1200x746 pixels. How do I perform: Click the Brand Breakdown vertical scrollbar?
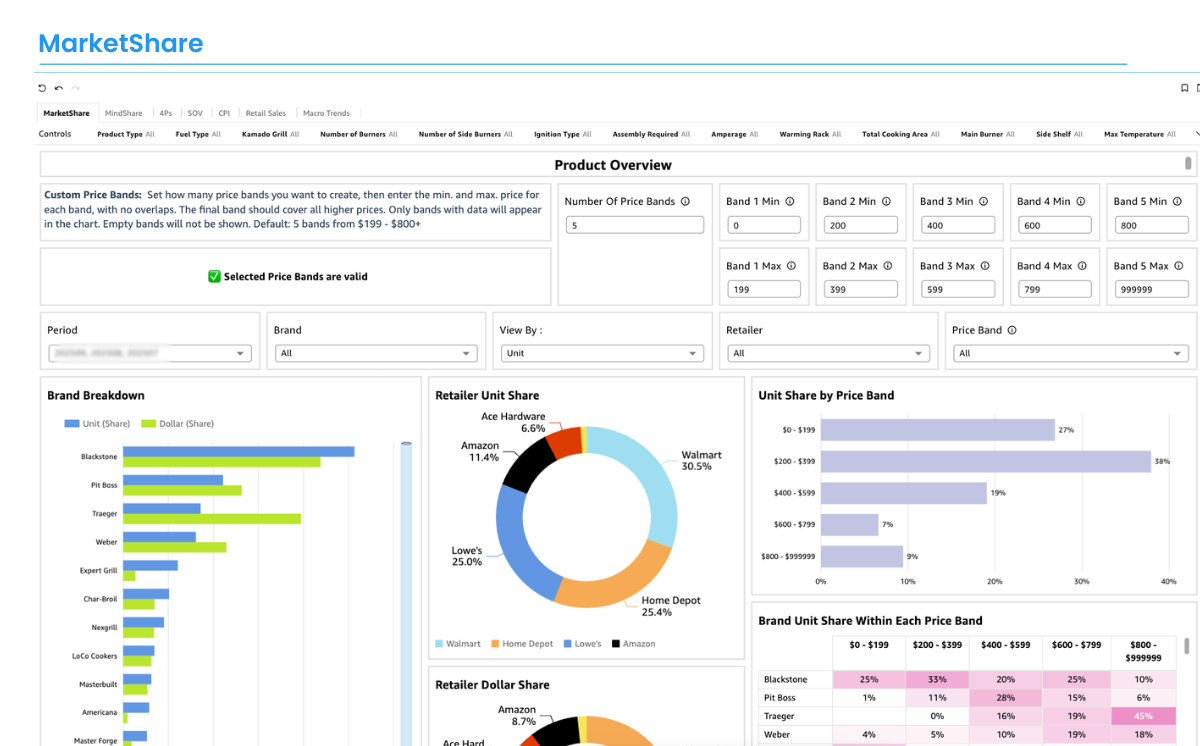(406, 590)
